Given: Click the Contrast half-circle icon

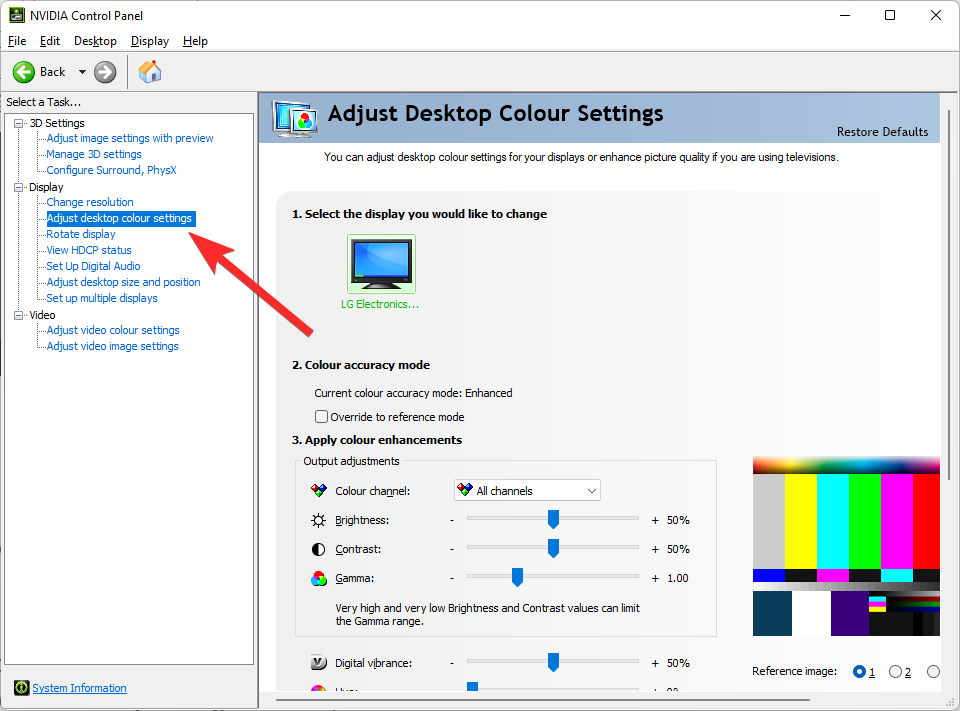Looking at the screenshot, I should pyautogui.click(x=318, y=548).
